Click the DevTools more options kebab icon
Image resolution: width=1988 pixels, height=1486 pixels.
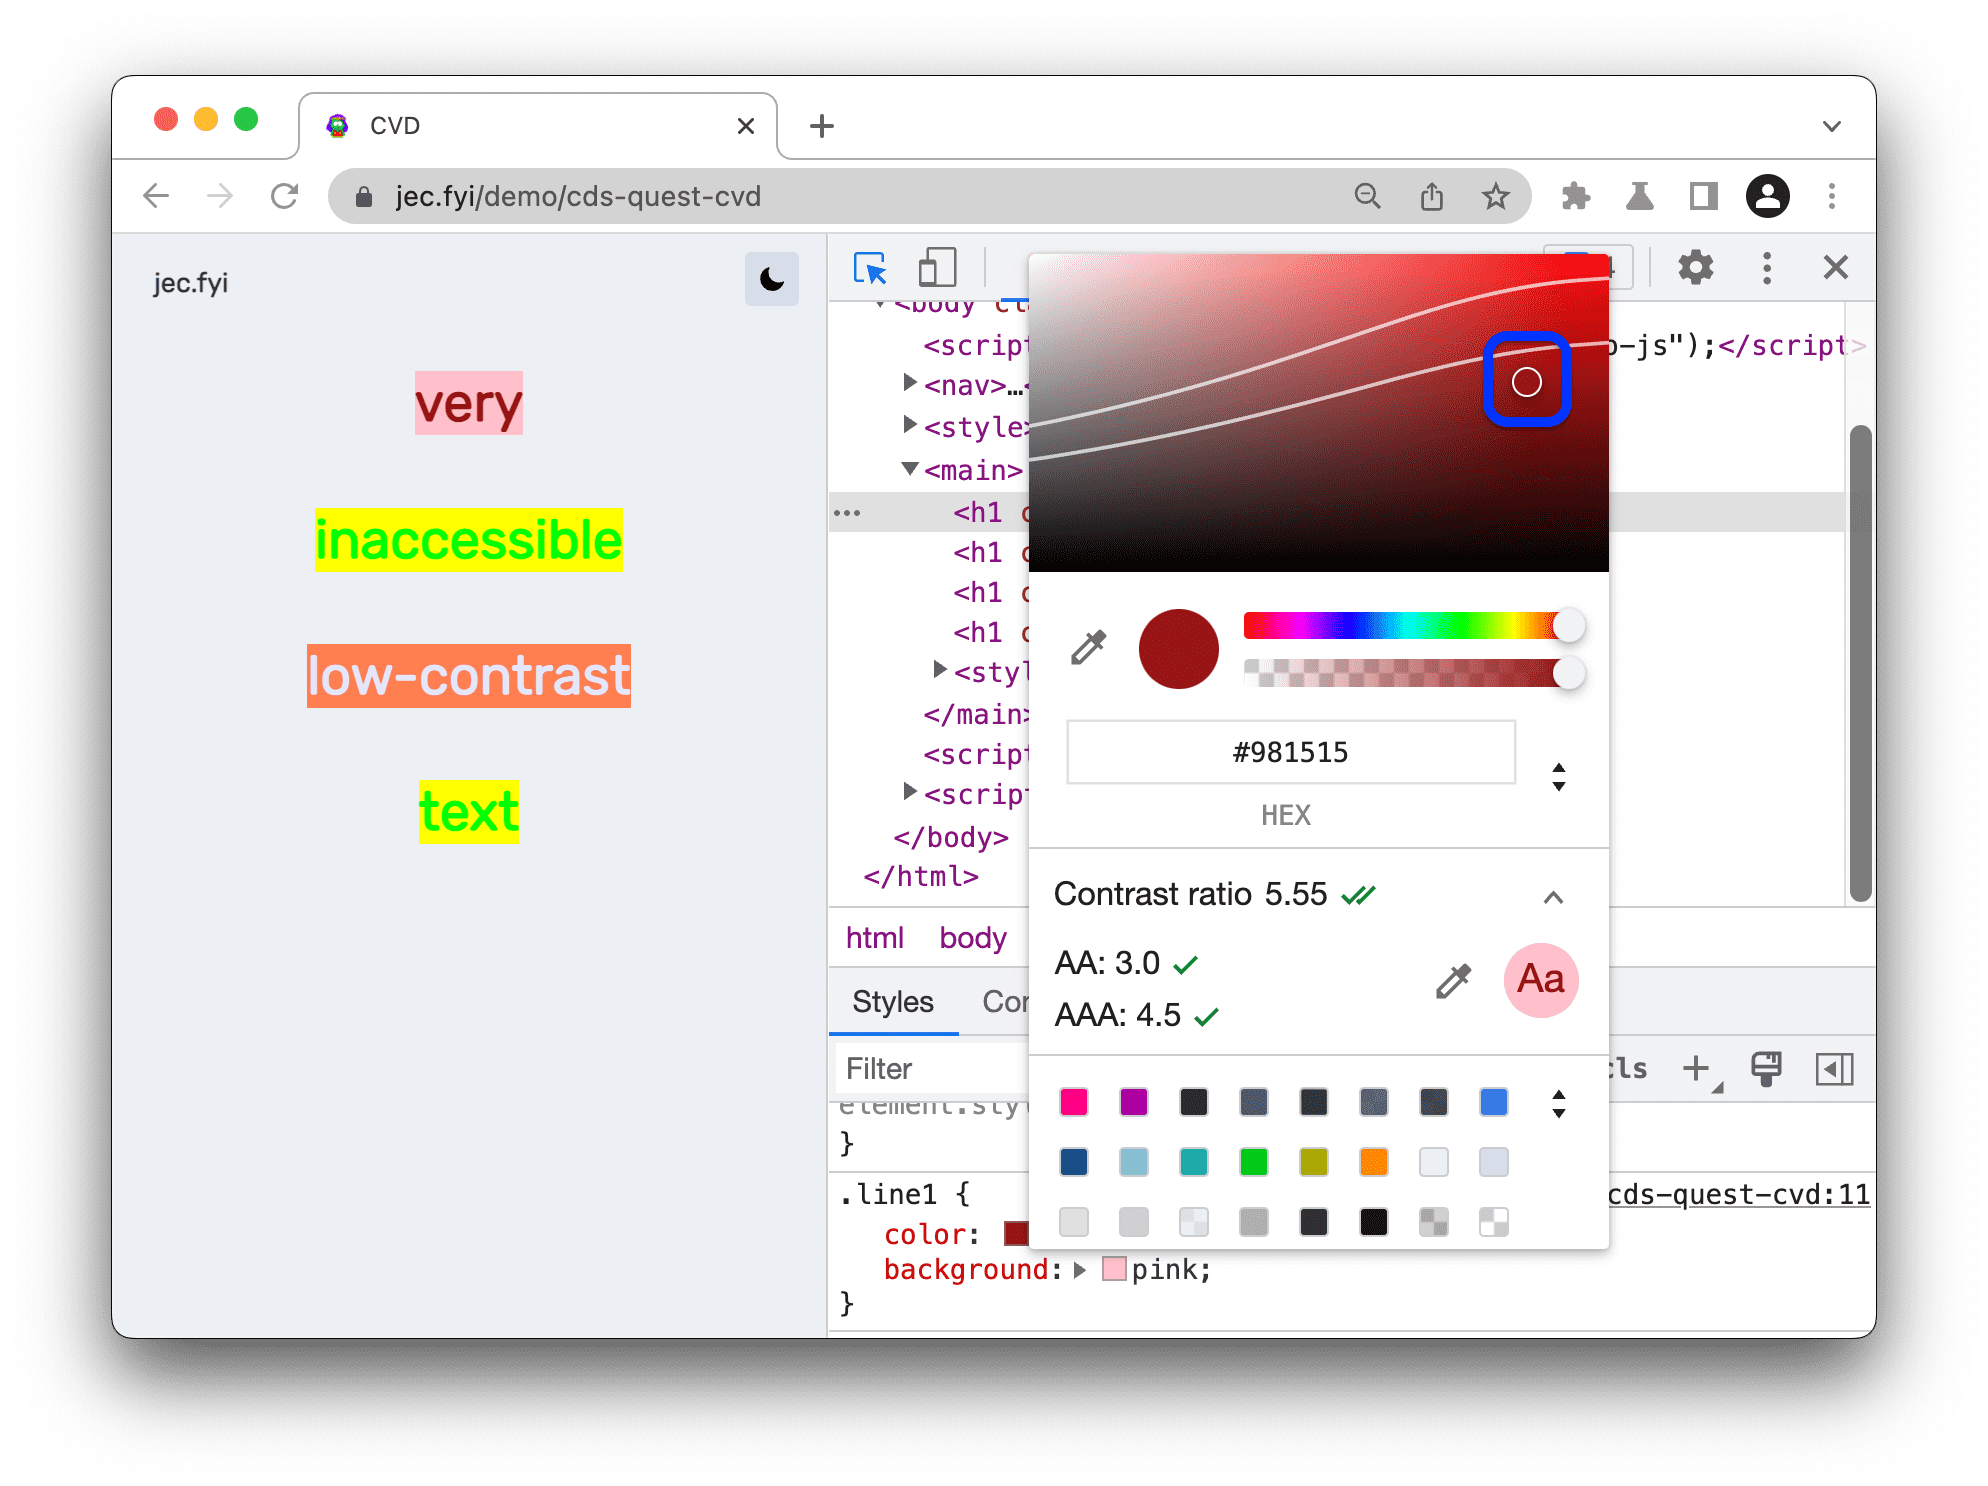[x=1763, y=268]
